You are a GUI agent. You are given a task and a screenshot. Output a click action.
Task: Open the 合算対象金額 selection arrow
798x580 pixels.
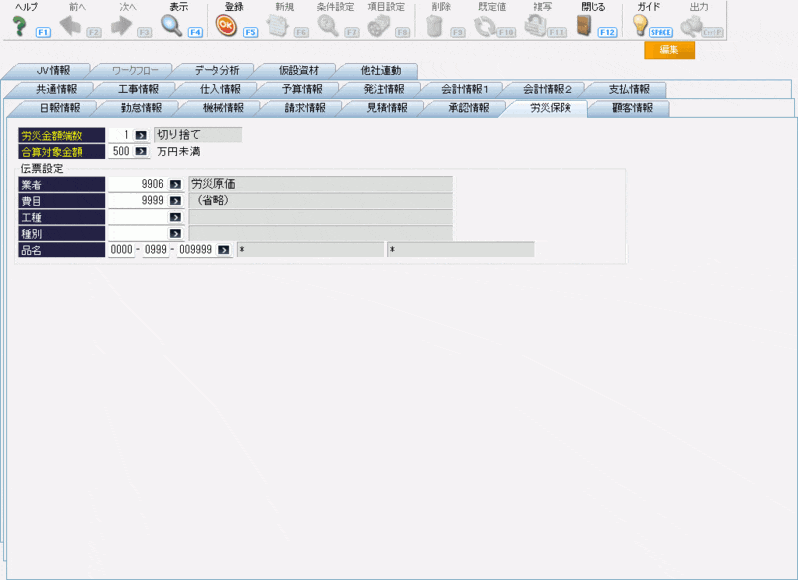[x=141, y=152]
